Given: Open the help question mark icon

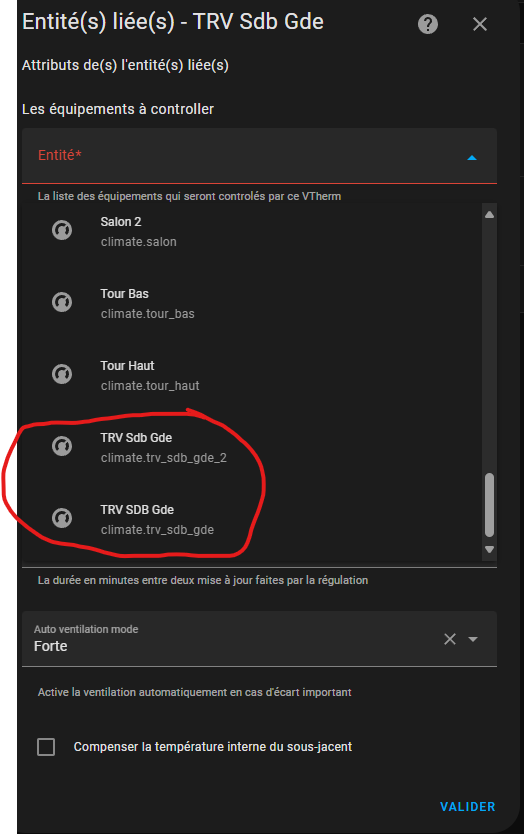Looking at the screenshot, I should click(x=428, y=24).
